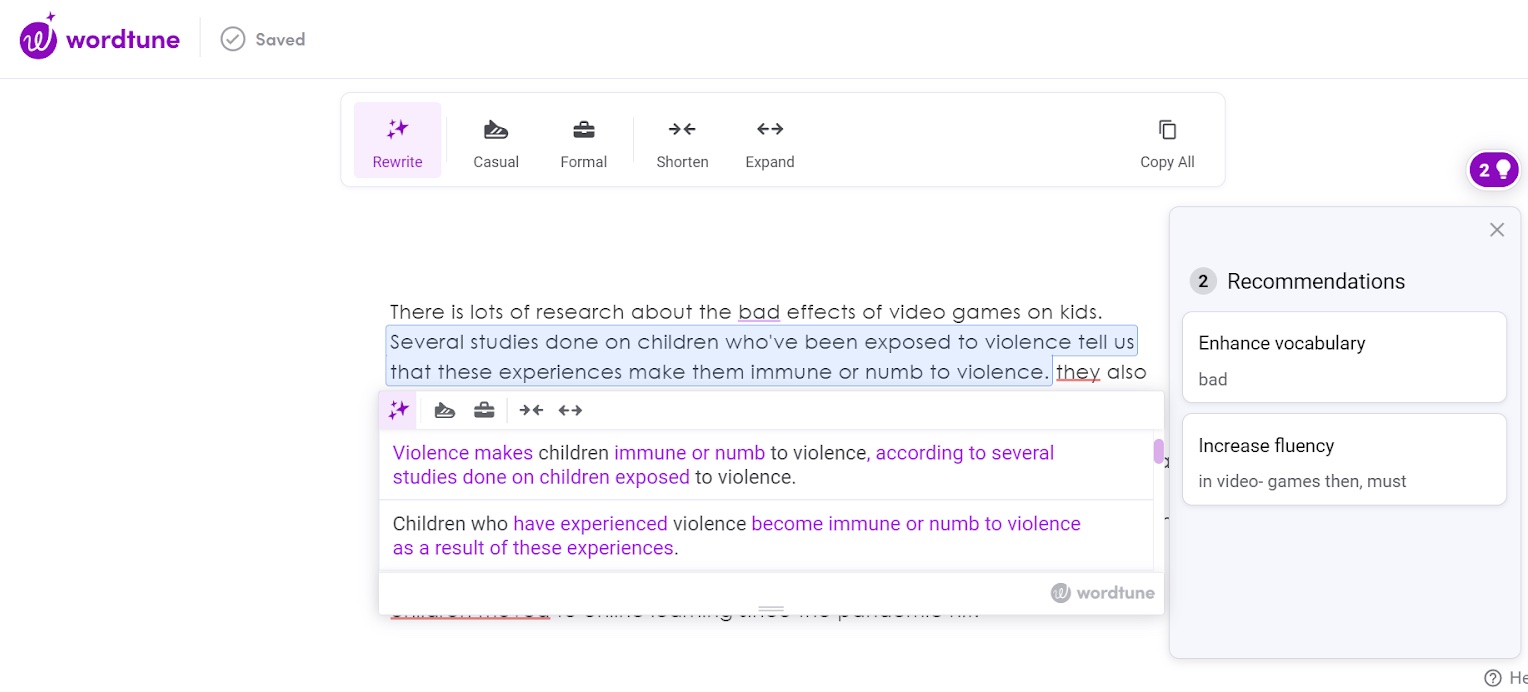Open the Enhance vocabulary recommendation card
Screen dimensions: 1528x692
pyautogui.click(x=1344, y=357)
